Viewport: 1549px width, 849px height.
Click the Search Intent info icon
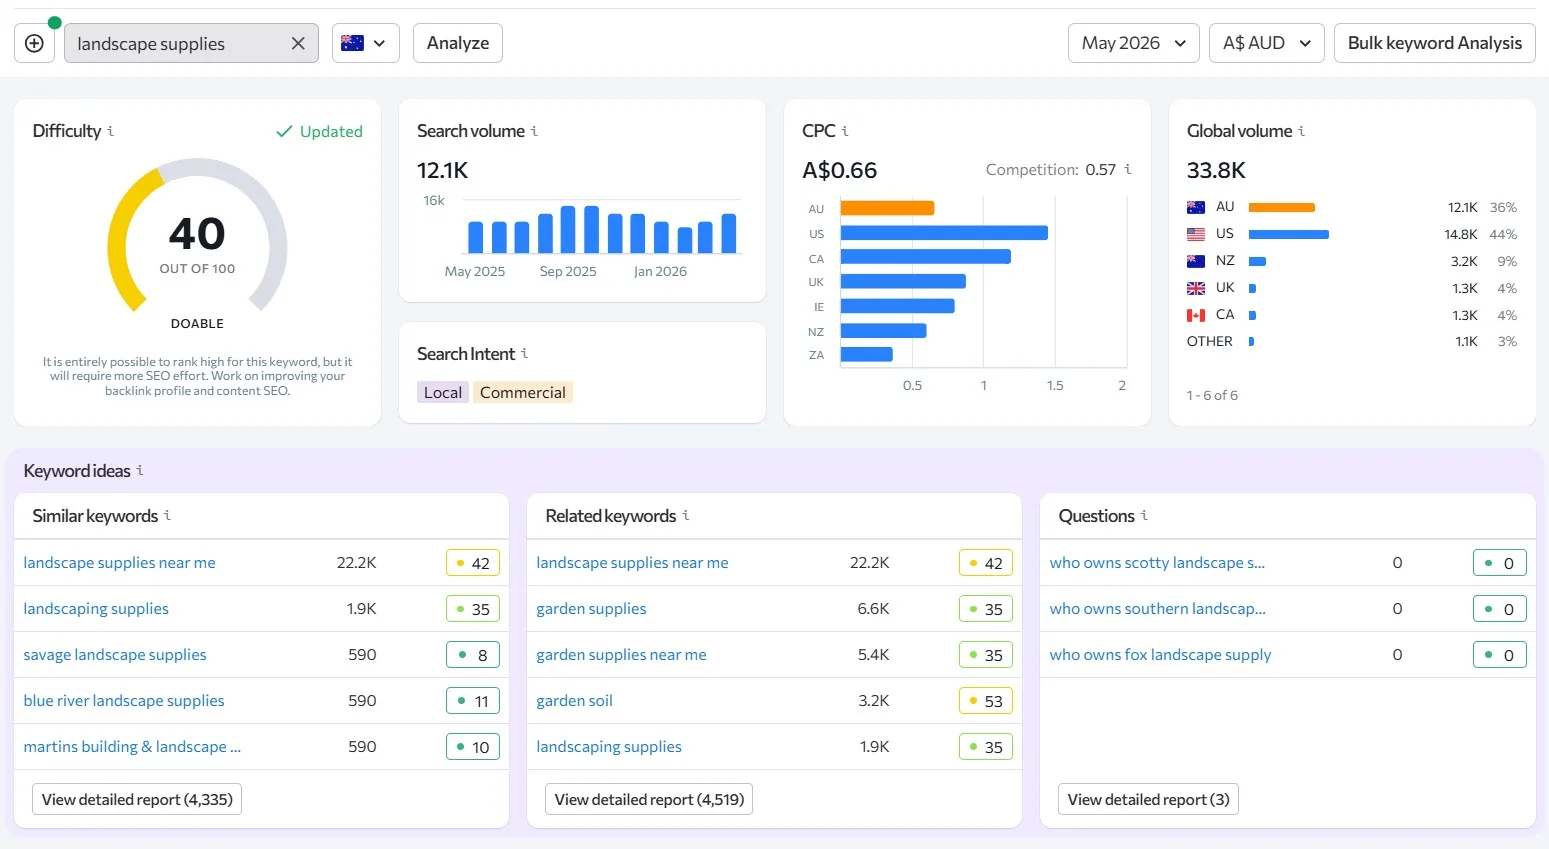click(524, 353)
